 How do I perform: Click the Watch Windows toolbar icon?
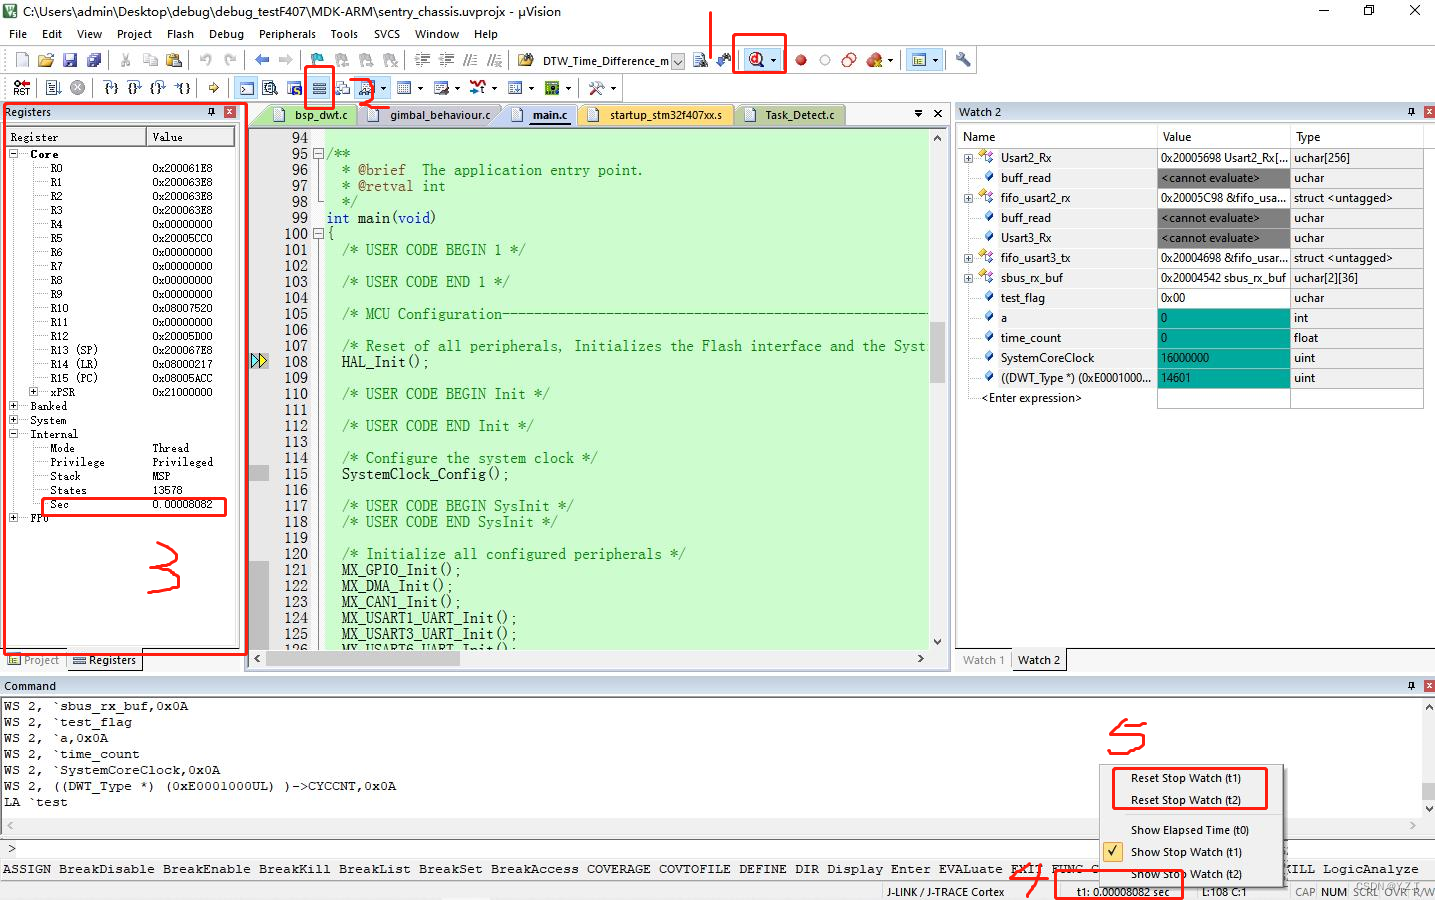click(x=366, y=88)
